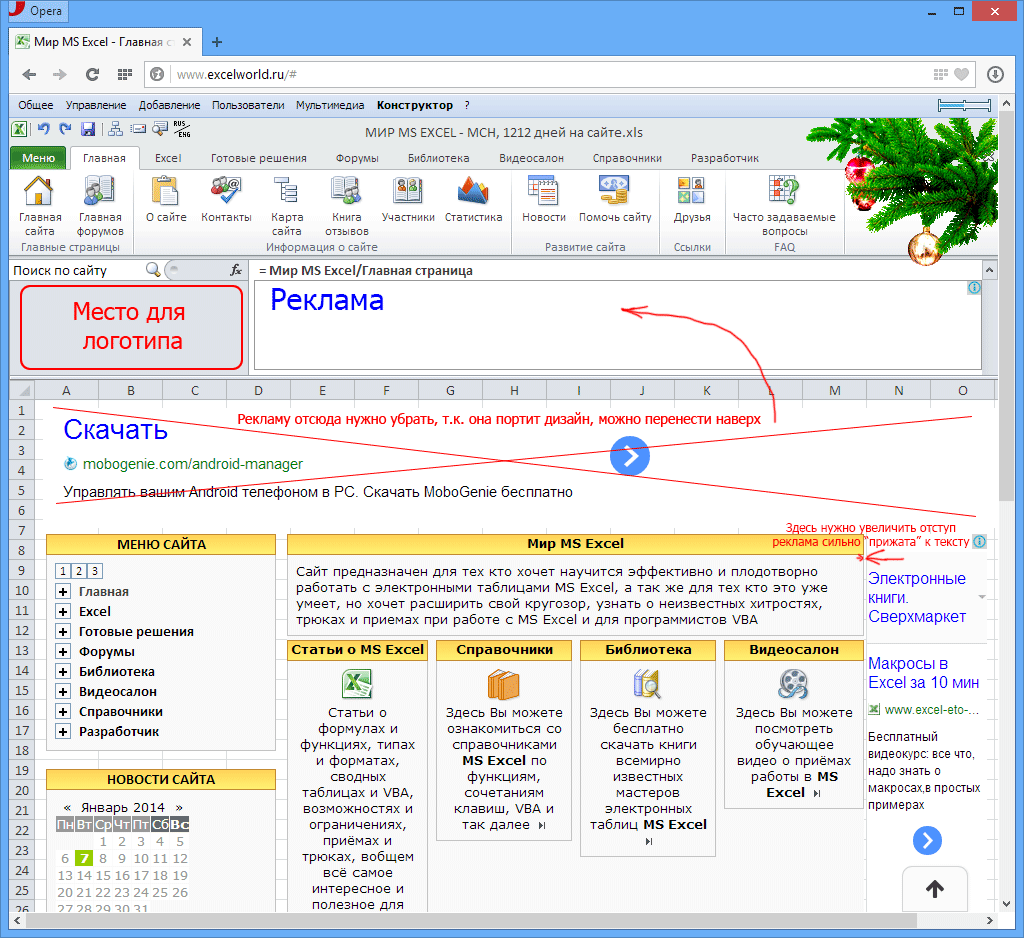1024x938 pixels.
Task: Reload the page in Opera
Action: tap(92, 74)
